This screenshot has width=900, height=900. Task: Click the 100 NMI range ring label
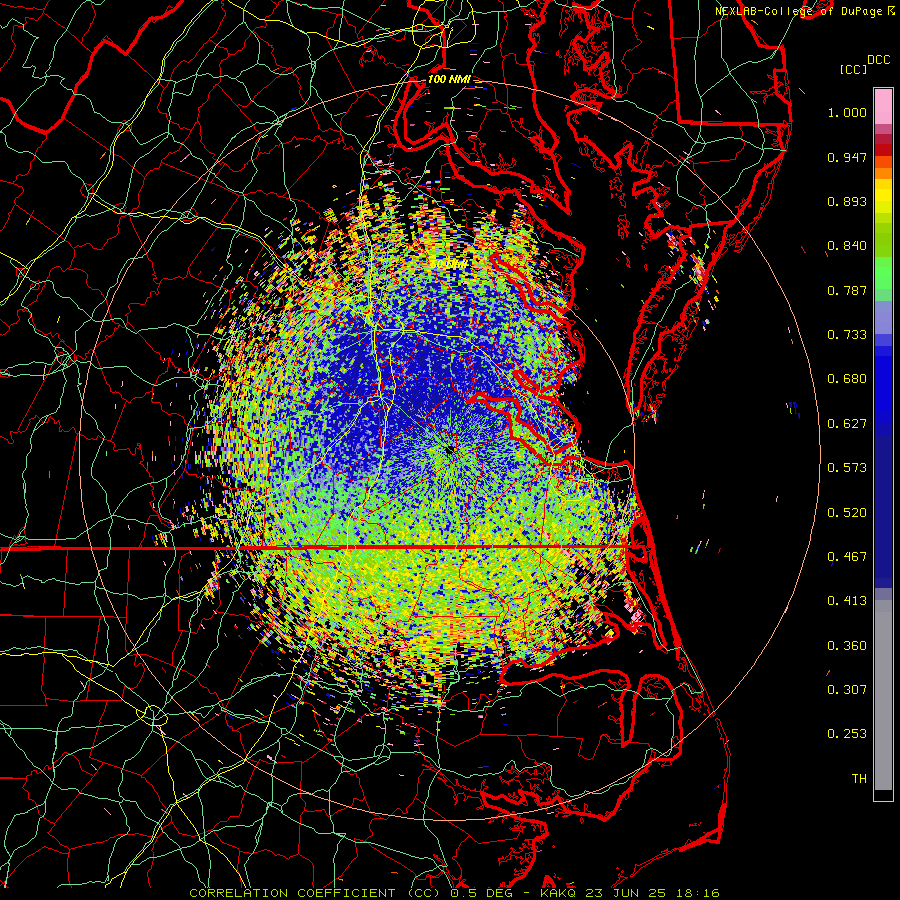point(449,79)
